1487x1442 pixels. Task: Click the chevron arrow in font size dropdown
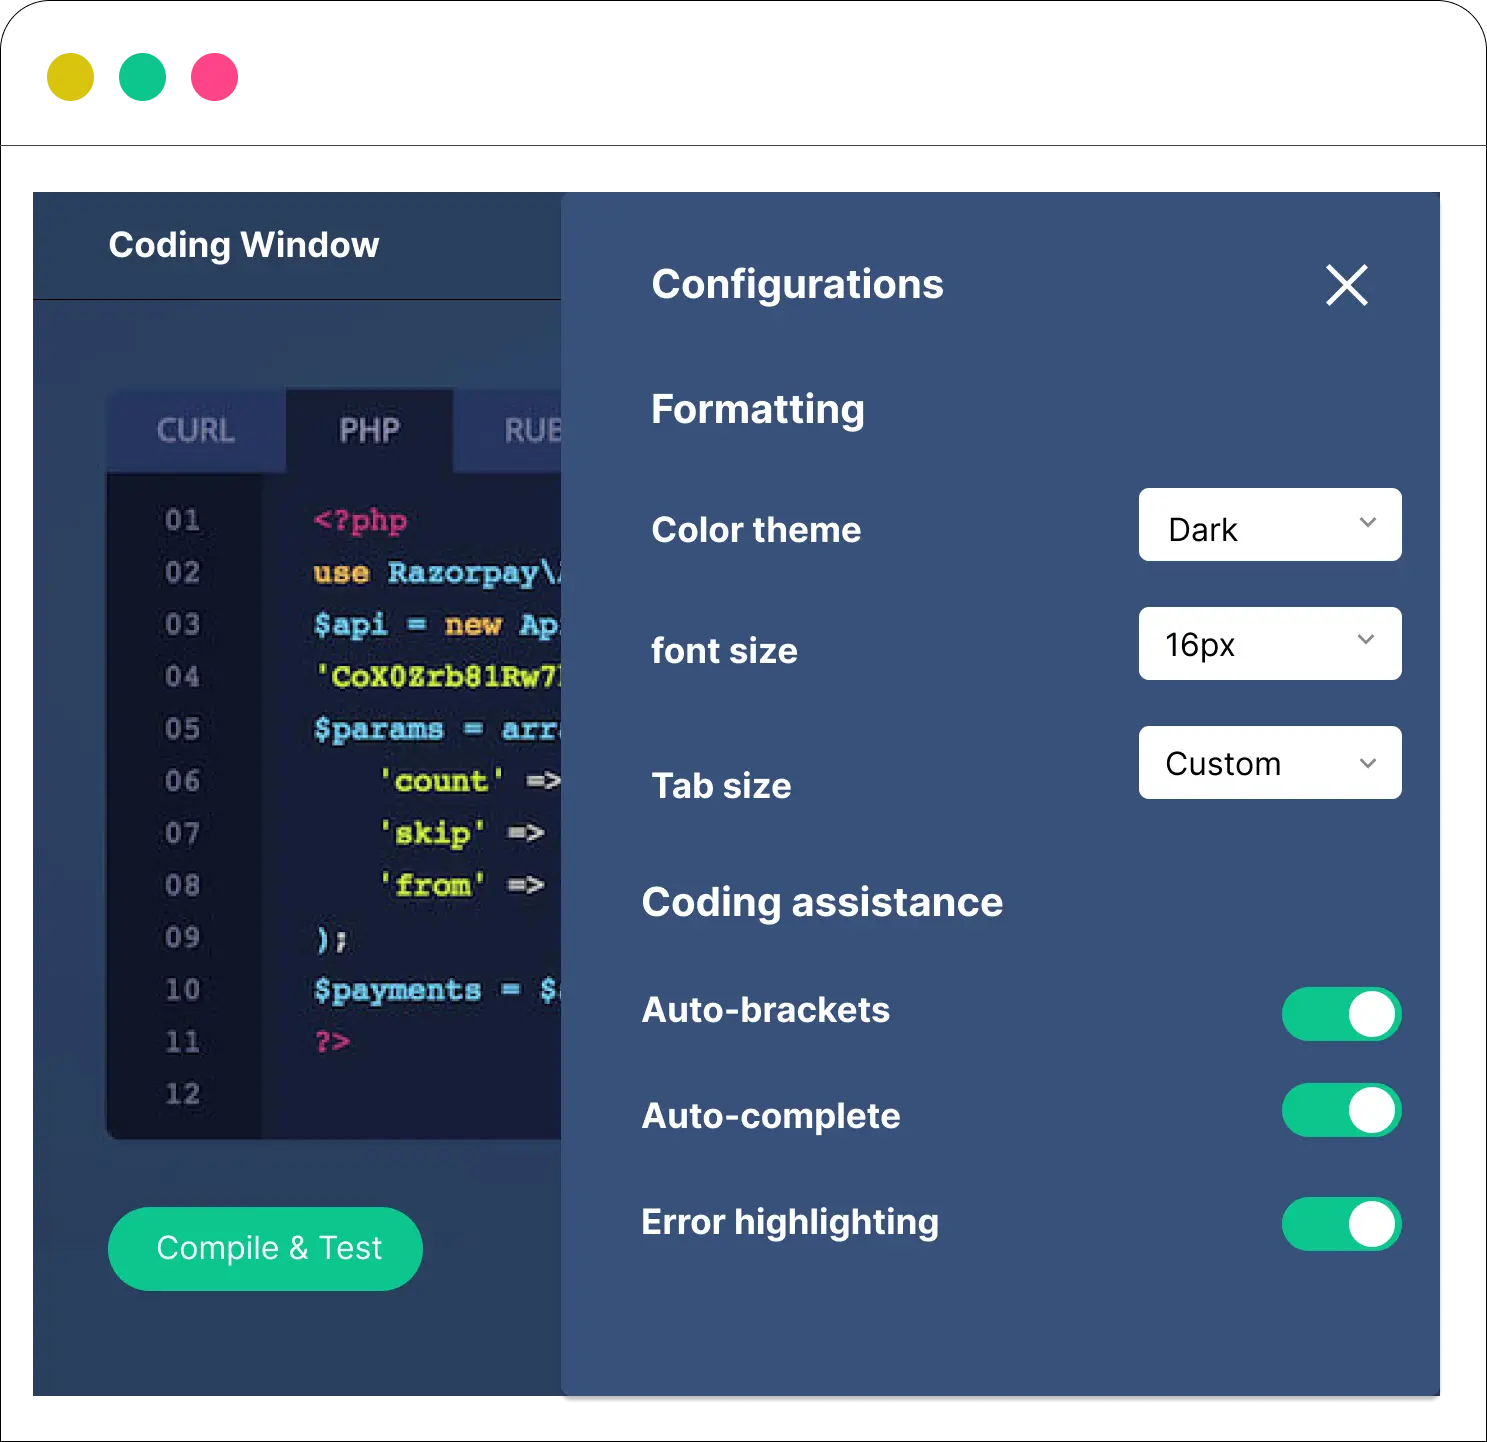[x=1365, y=640]
